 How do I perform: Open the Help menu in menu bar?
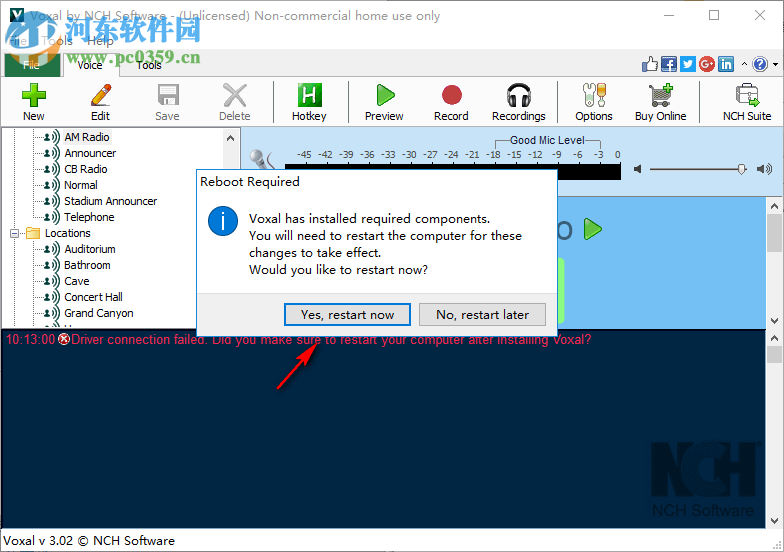click(x=100, y=41)
